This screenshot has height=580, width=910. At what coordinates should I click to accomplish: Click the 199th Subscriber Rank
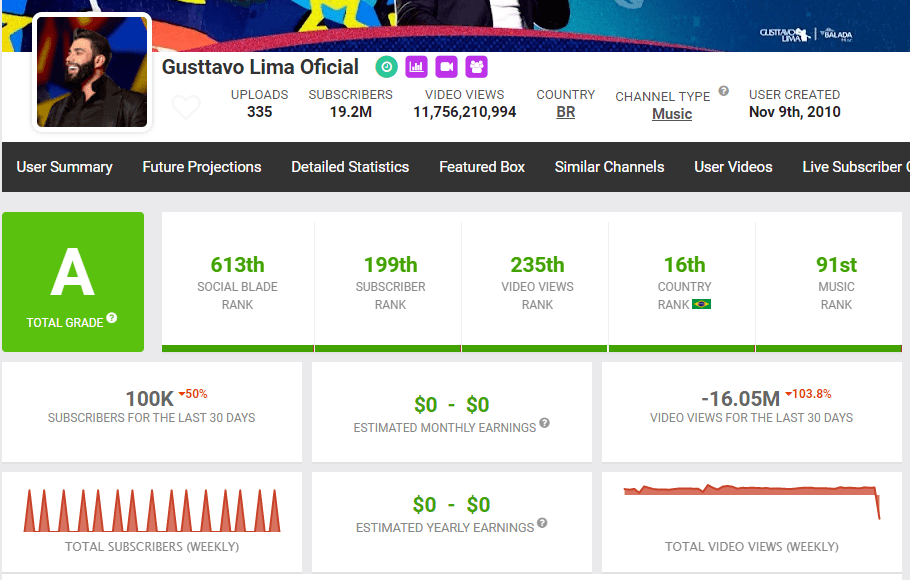[391, 265]
